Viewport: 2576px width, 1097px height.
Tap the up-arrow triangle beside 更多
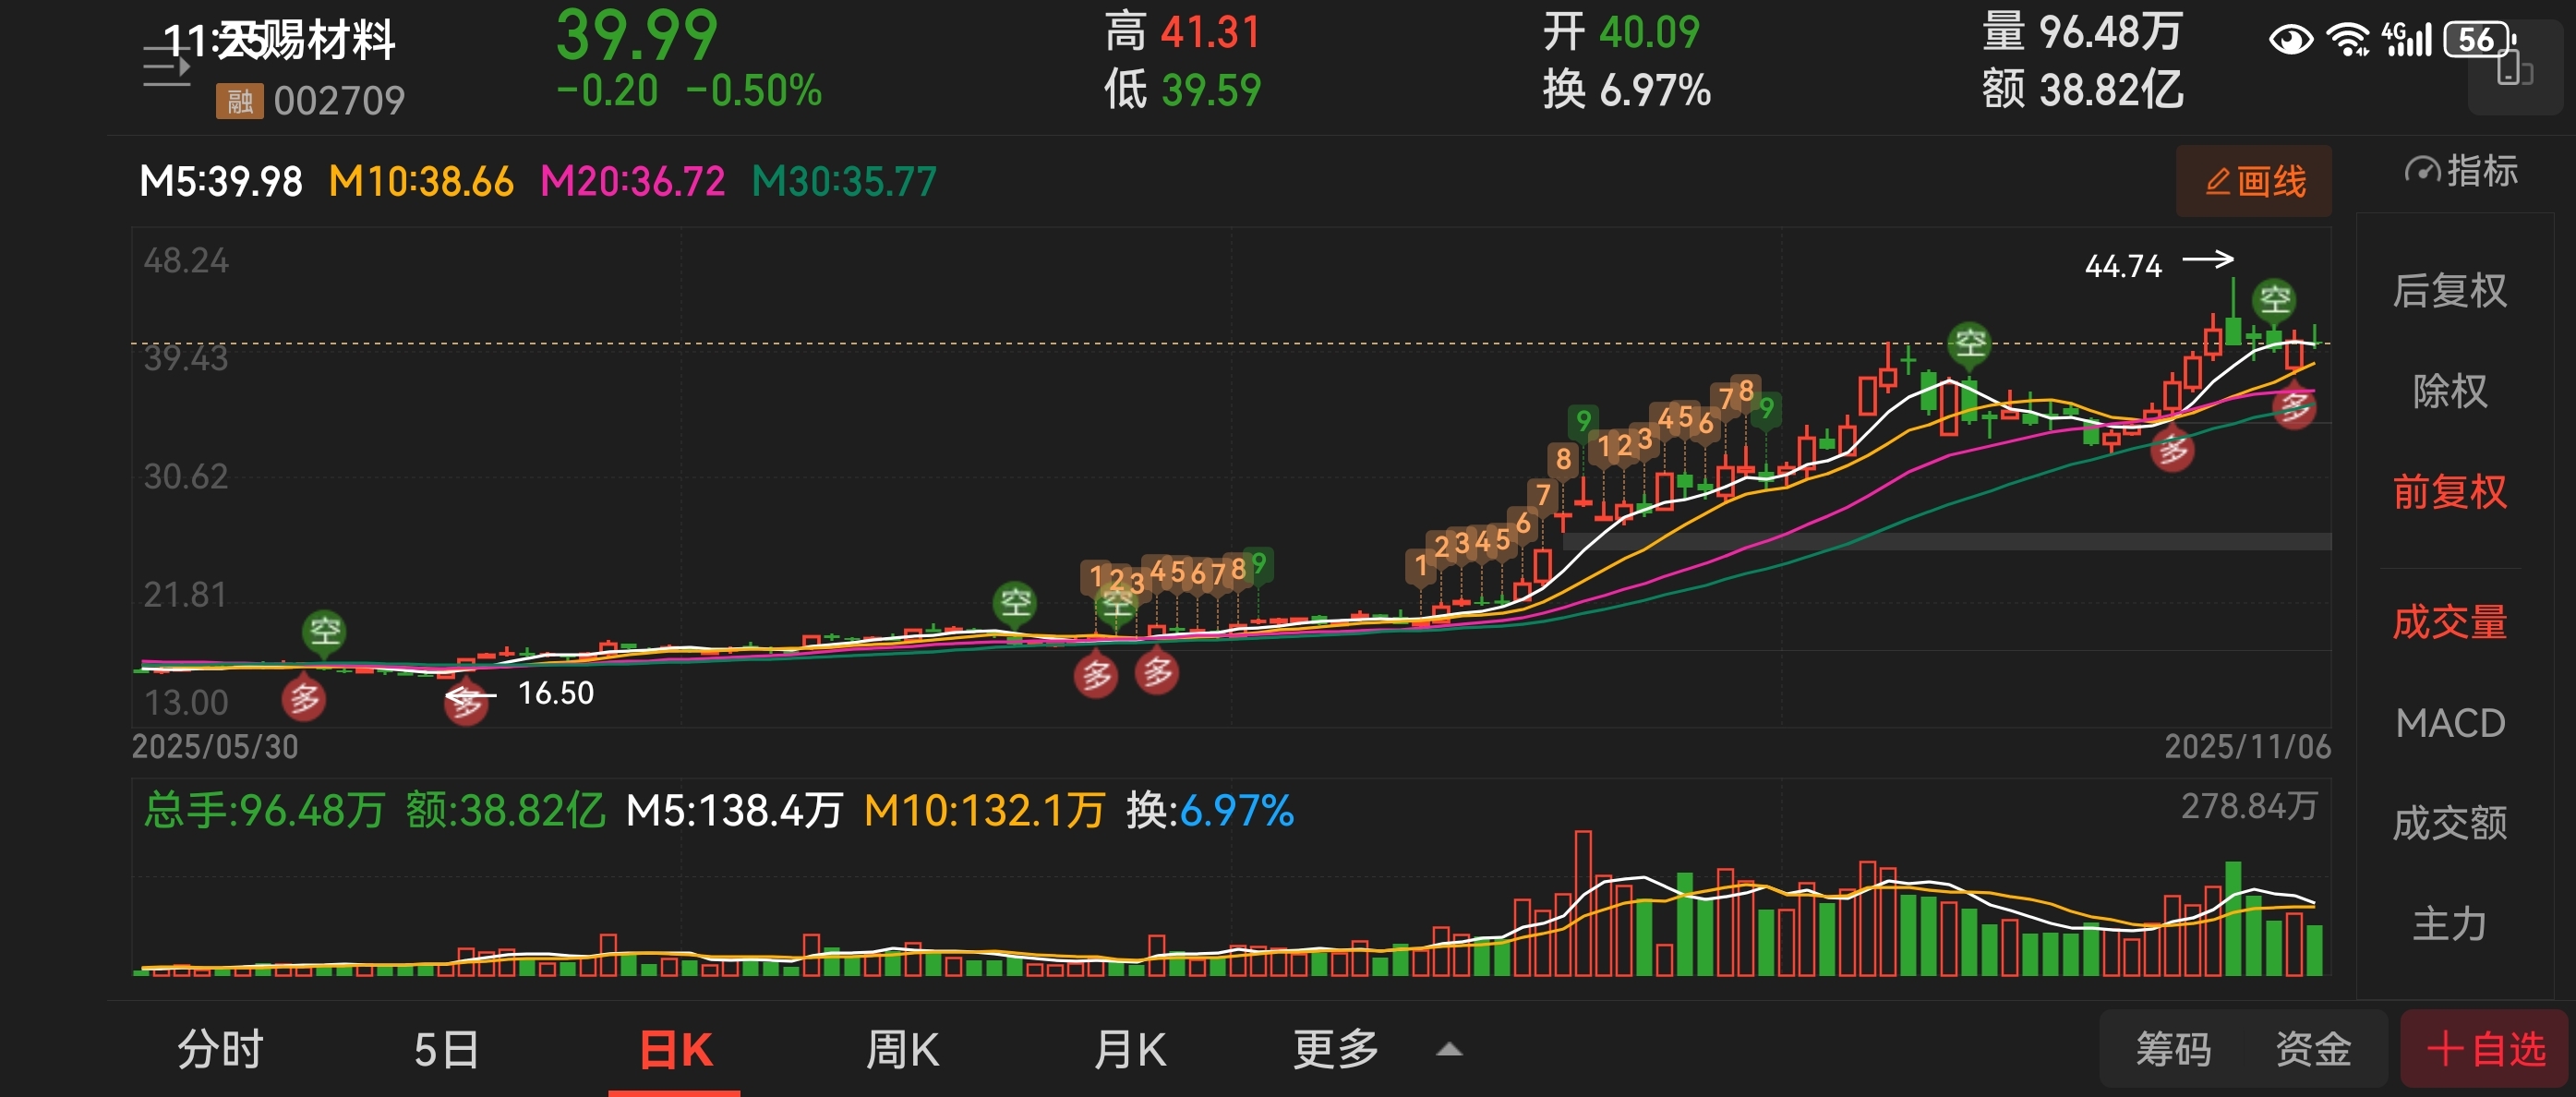pos(1449,1049)
